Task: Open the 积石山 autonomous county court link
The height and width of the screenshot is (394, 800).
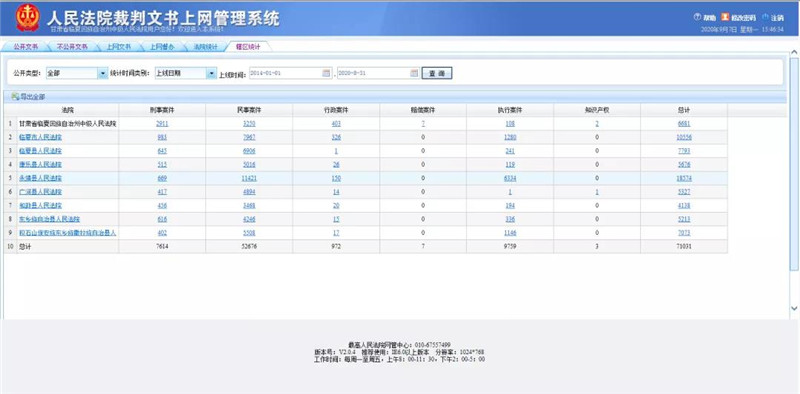Action: point(68,233)
